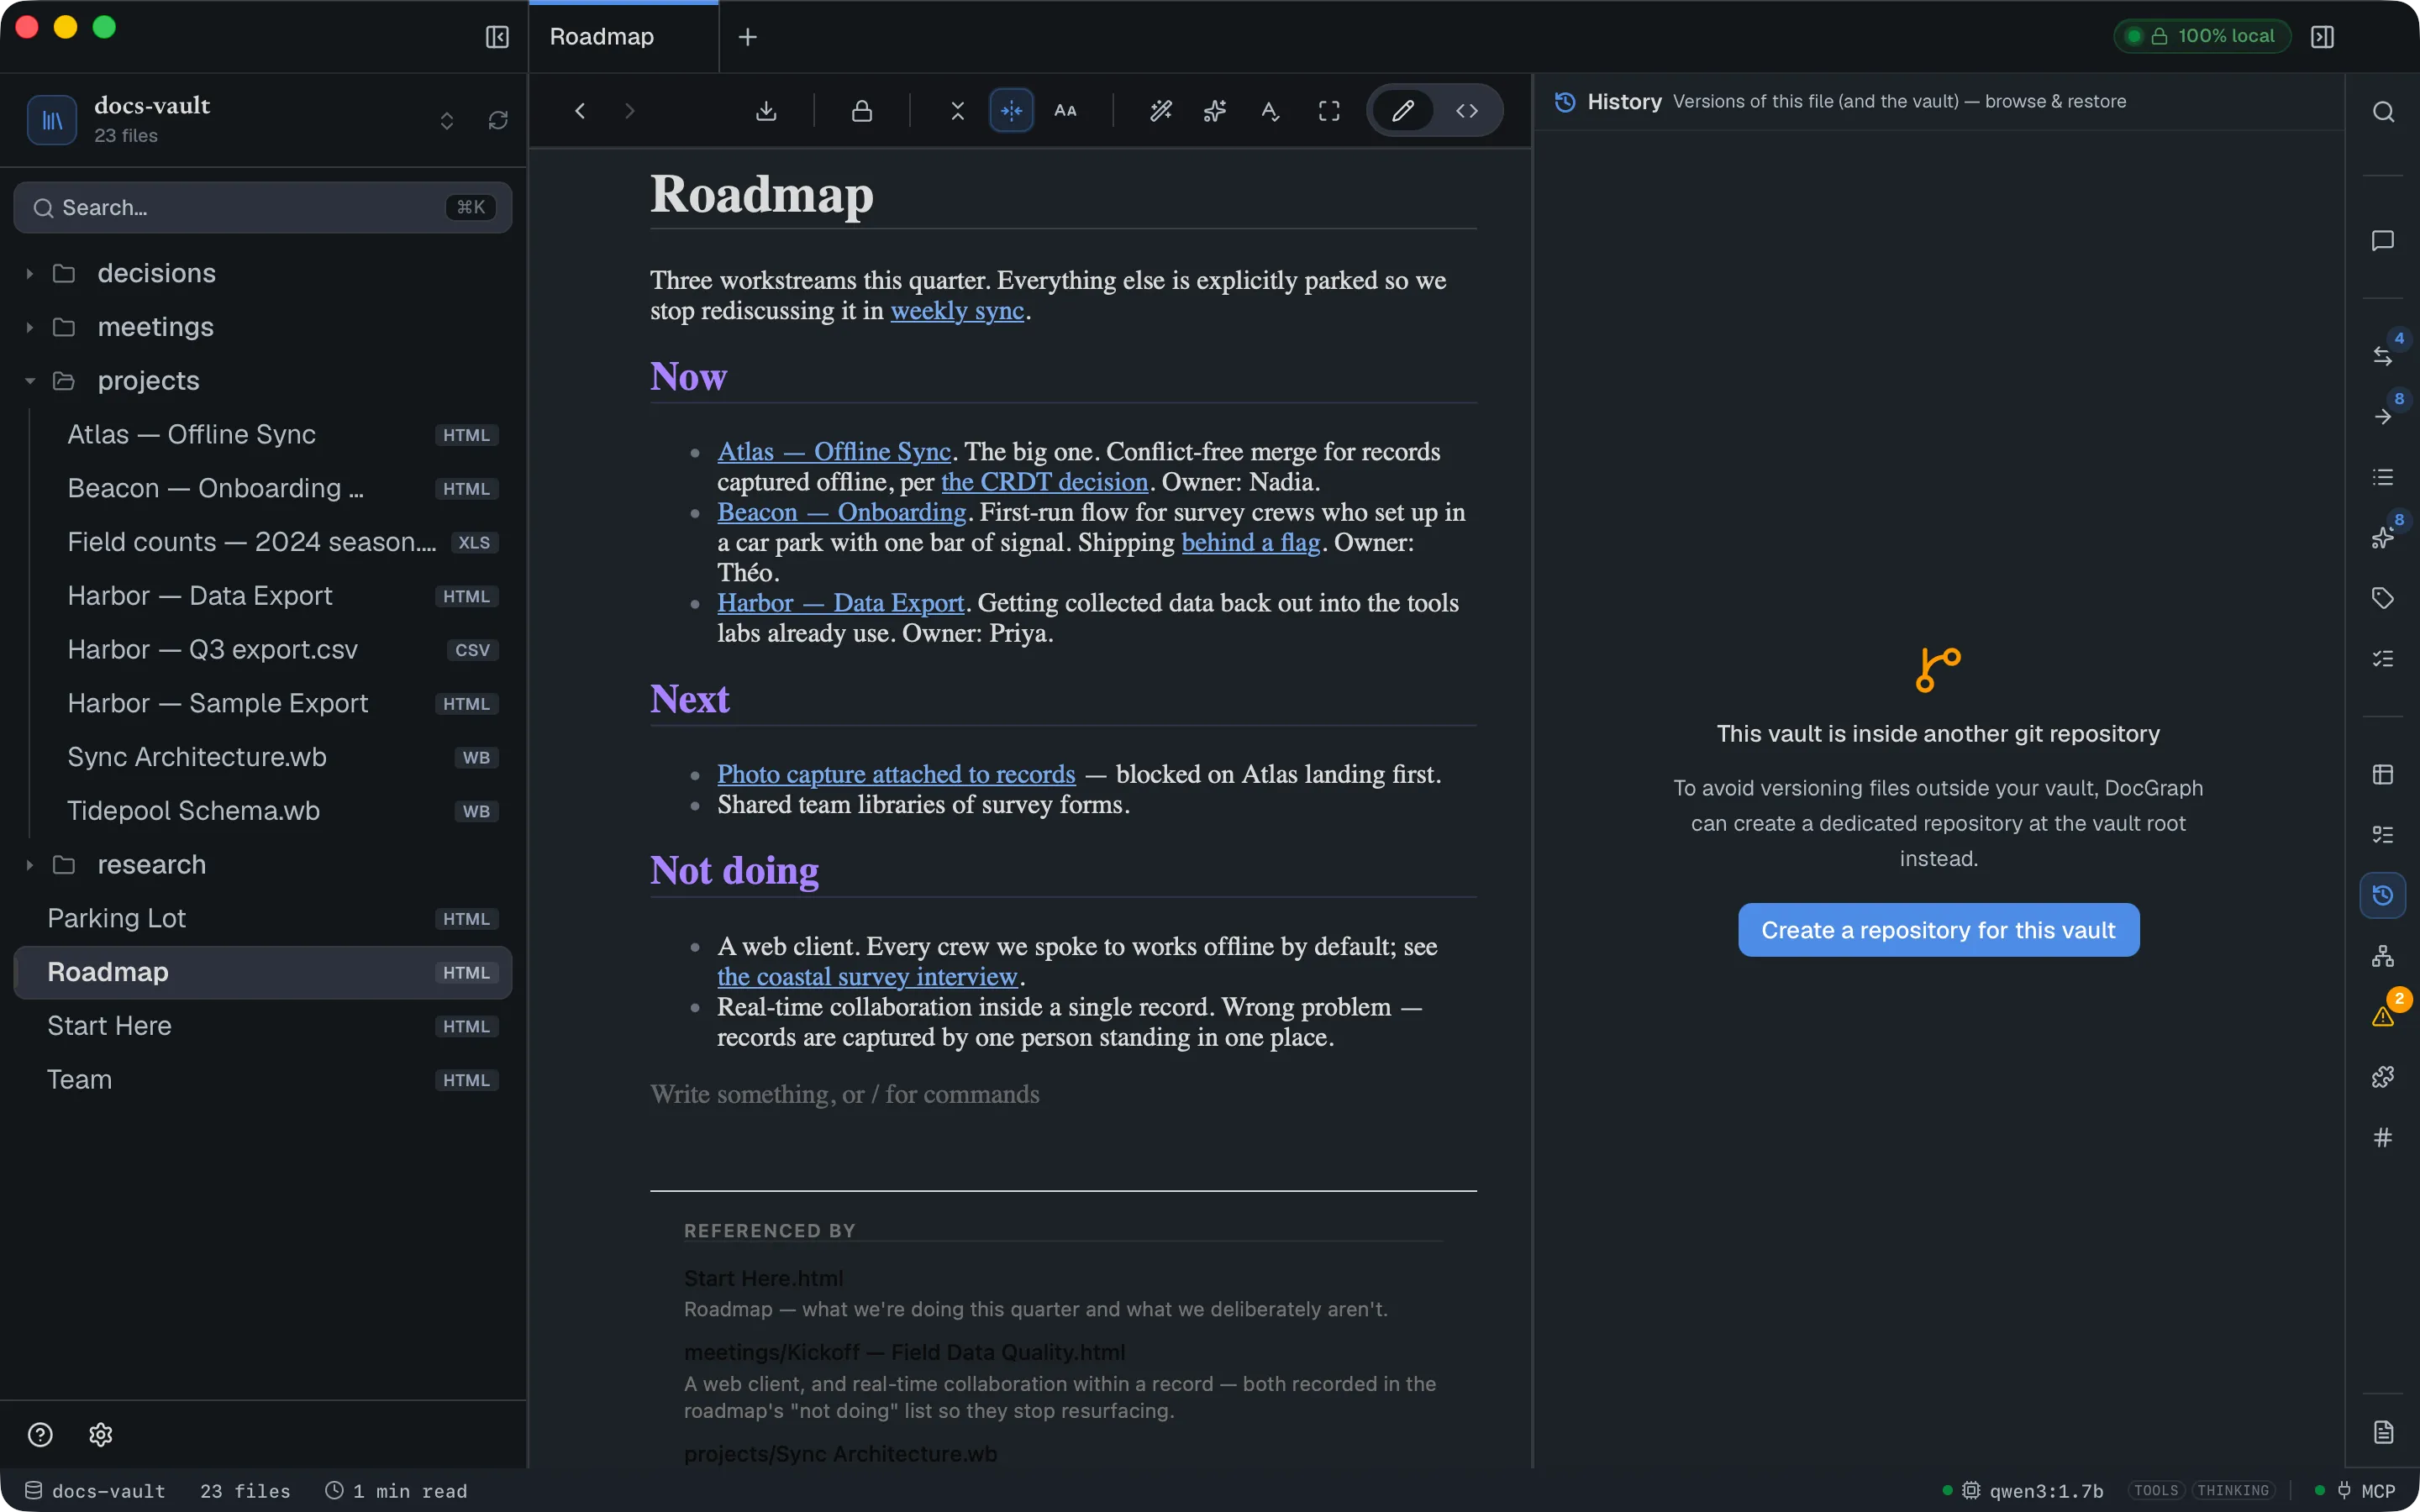
Task: Open Parking Lot in the file list
Action: point(263,919)
